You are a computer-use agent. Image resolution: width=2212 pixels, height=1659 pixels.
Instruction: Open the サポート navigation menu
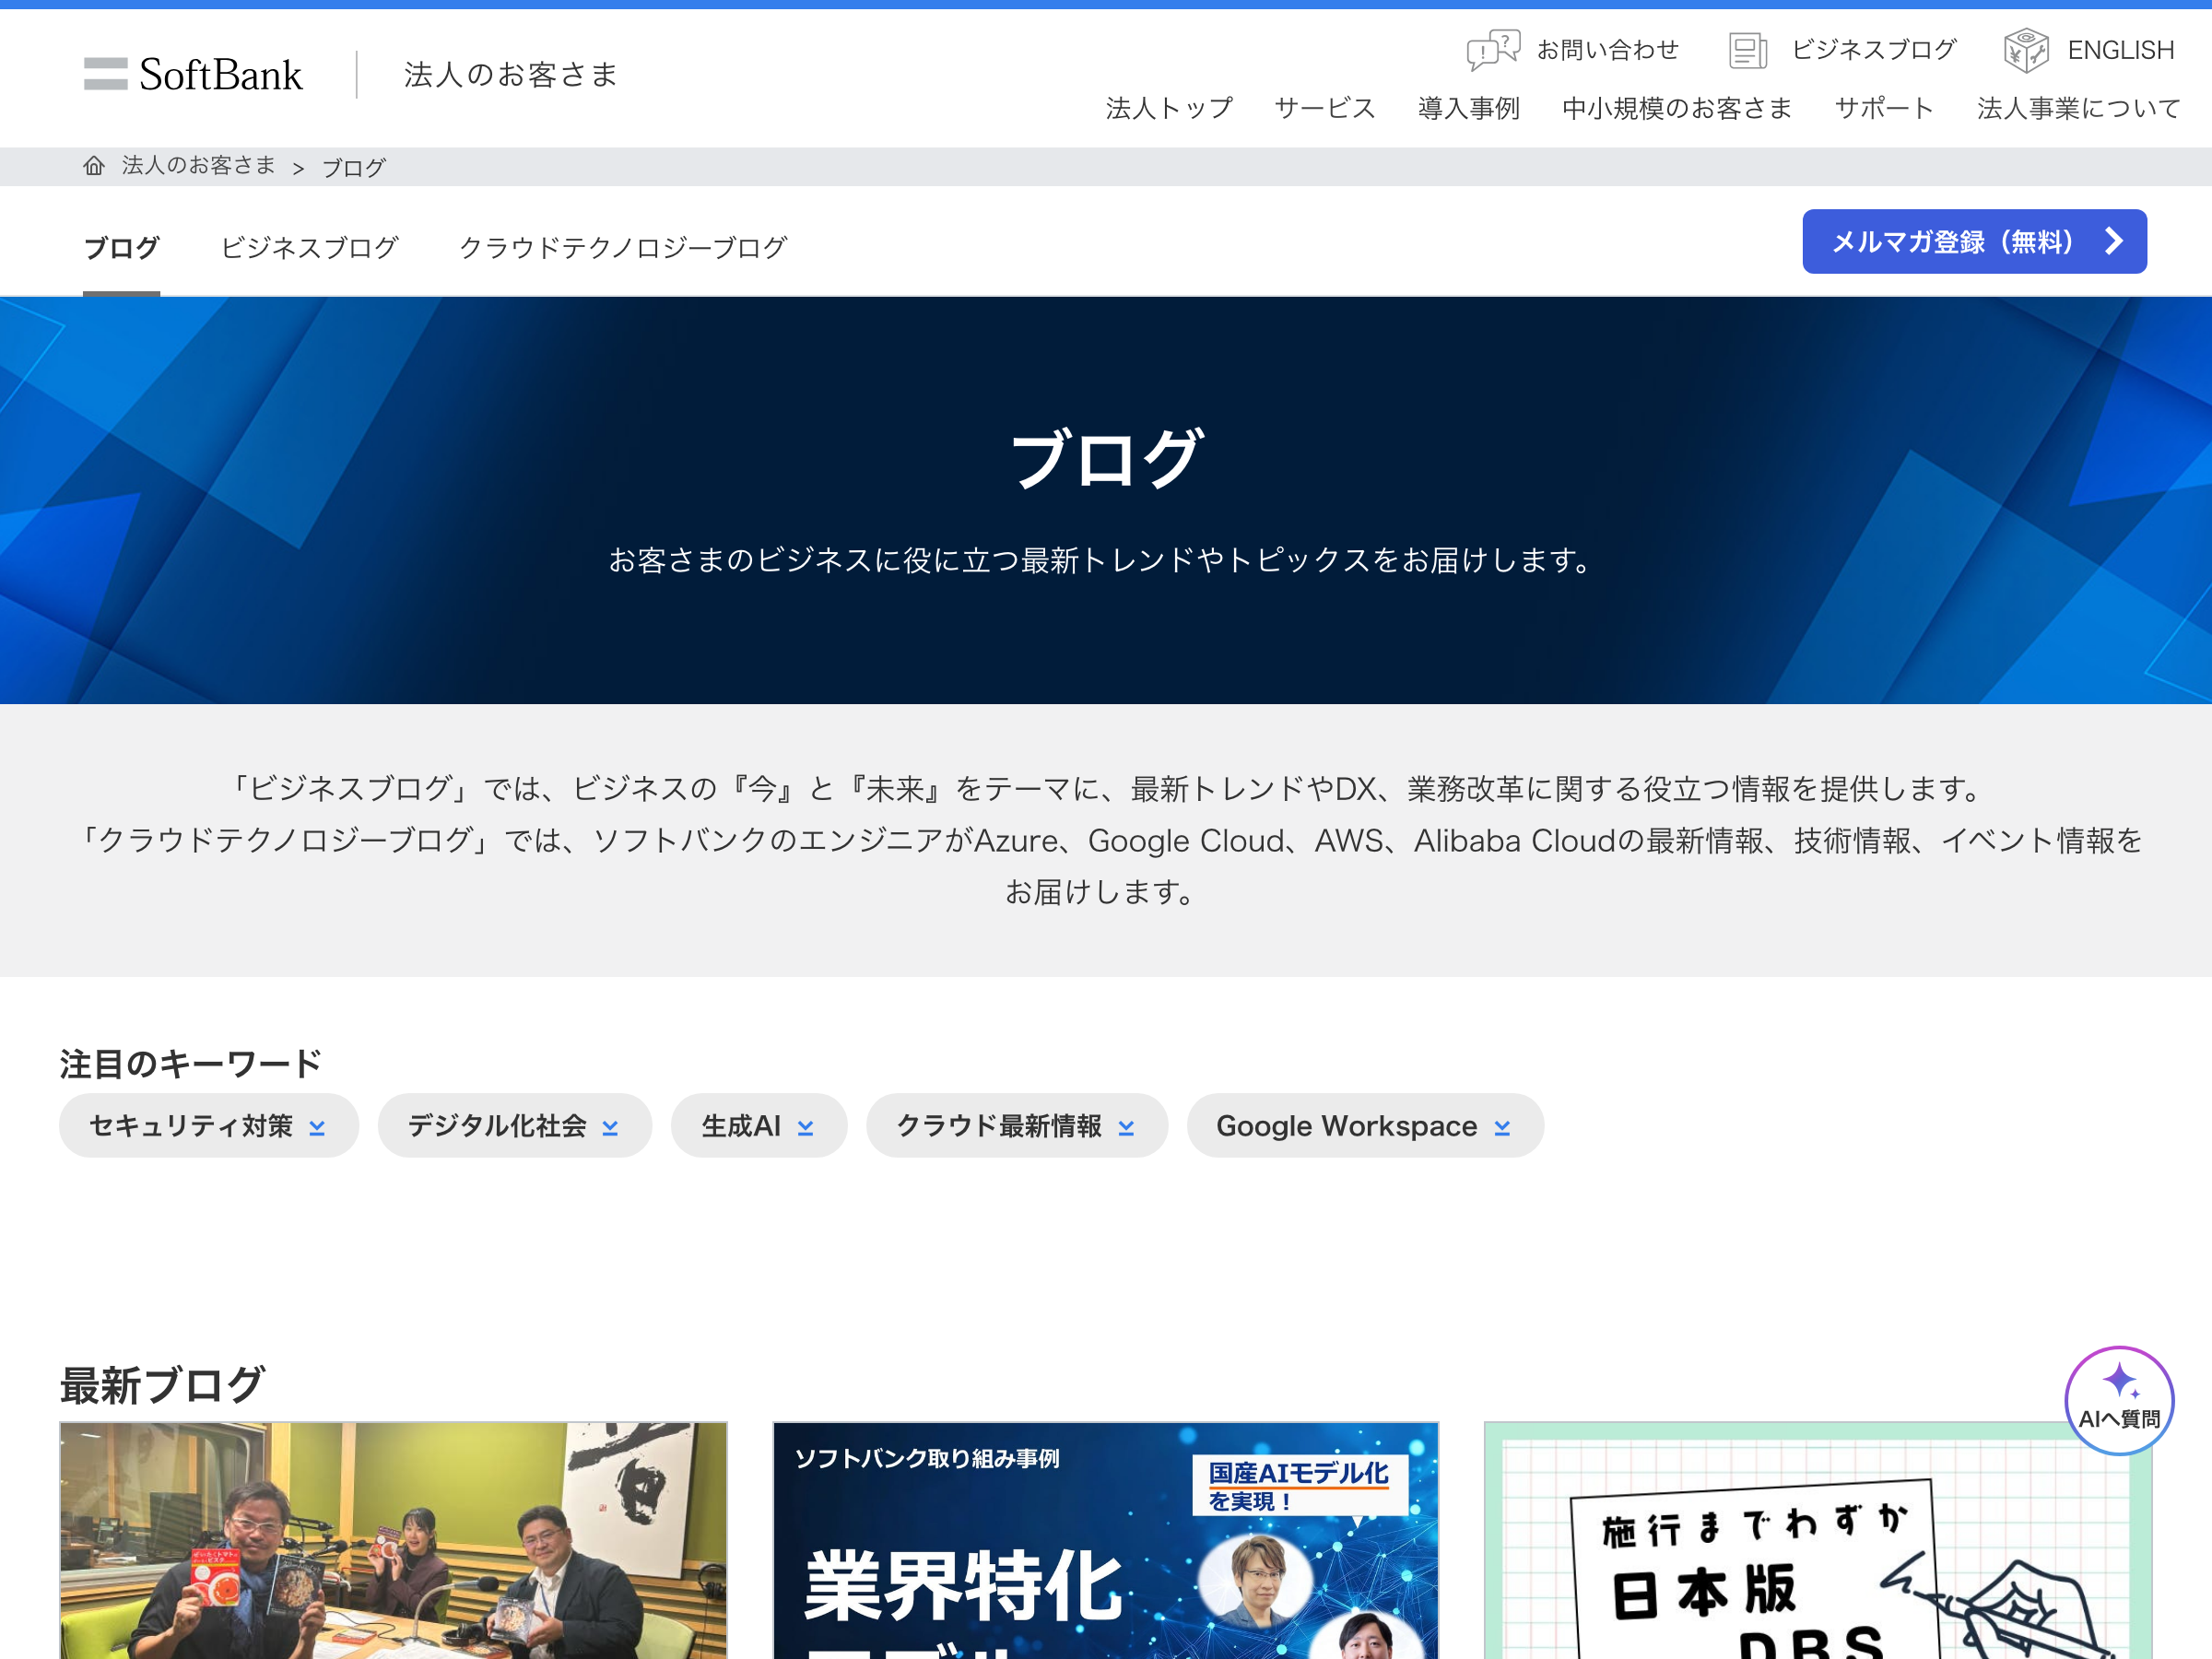[x=1884, y=108]
